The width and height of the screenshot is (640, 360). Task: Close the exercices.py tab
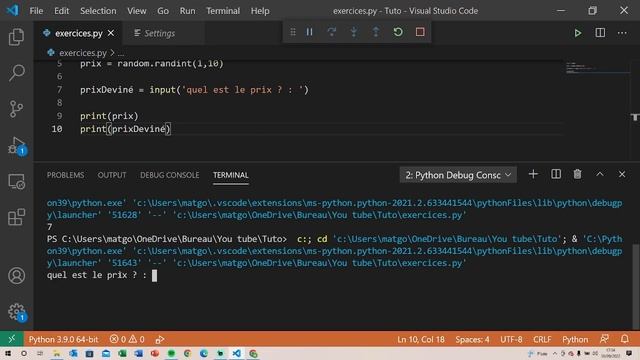(111, 33)
